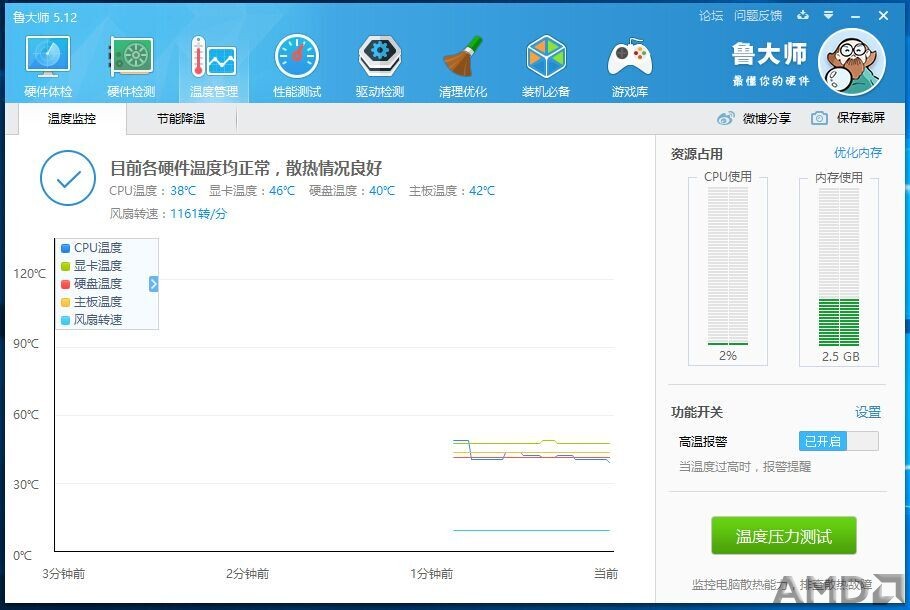This screenshot has height=610, width=910.
Task: Open 清理优化 cleanup broom icon
Action: [463, 57]
